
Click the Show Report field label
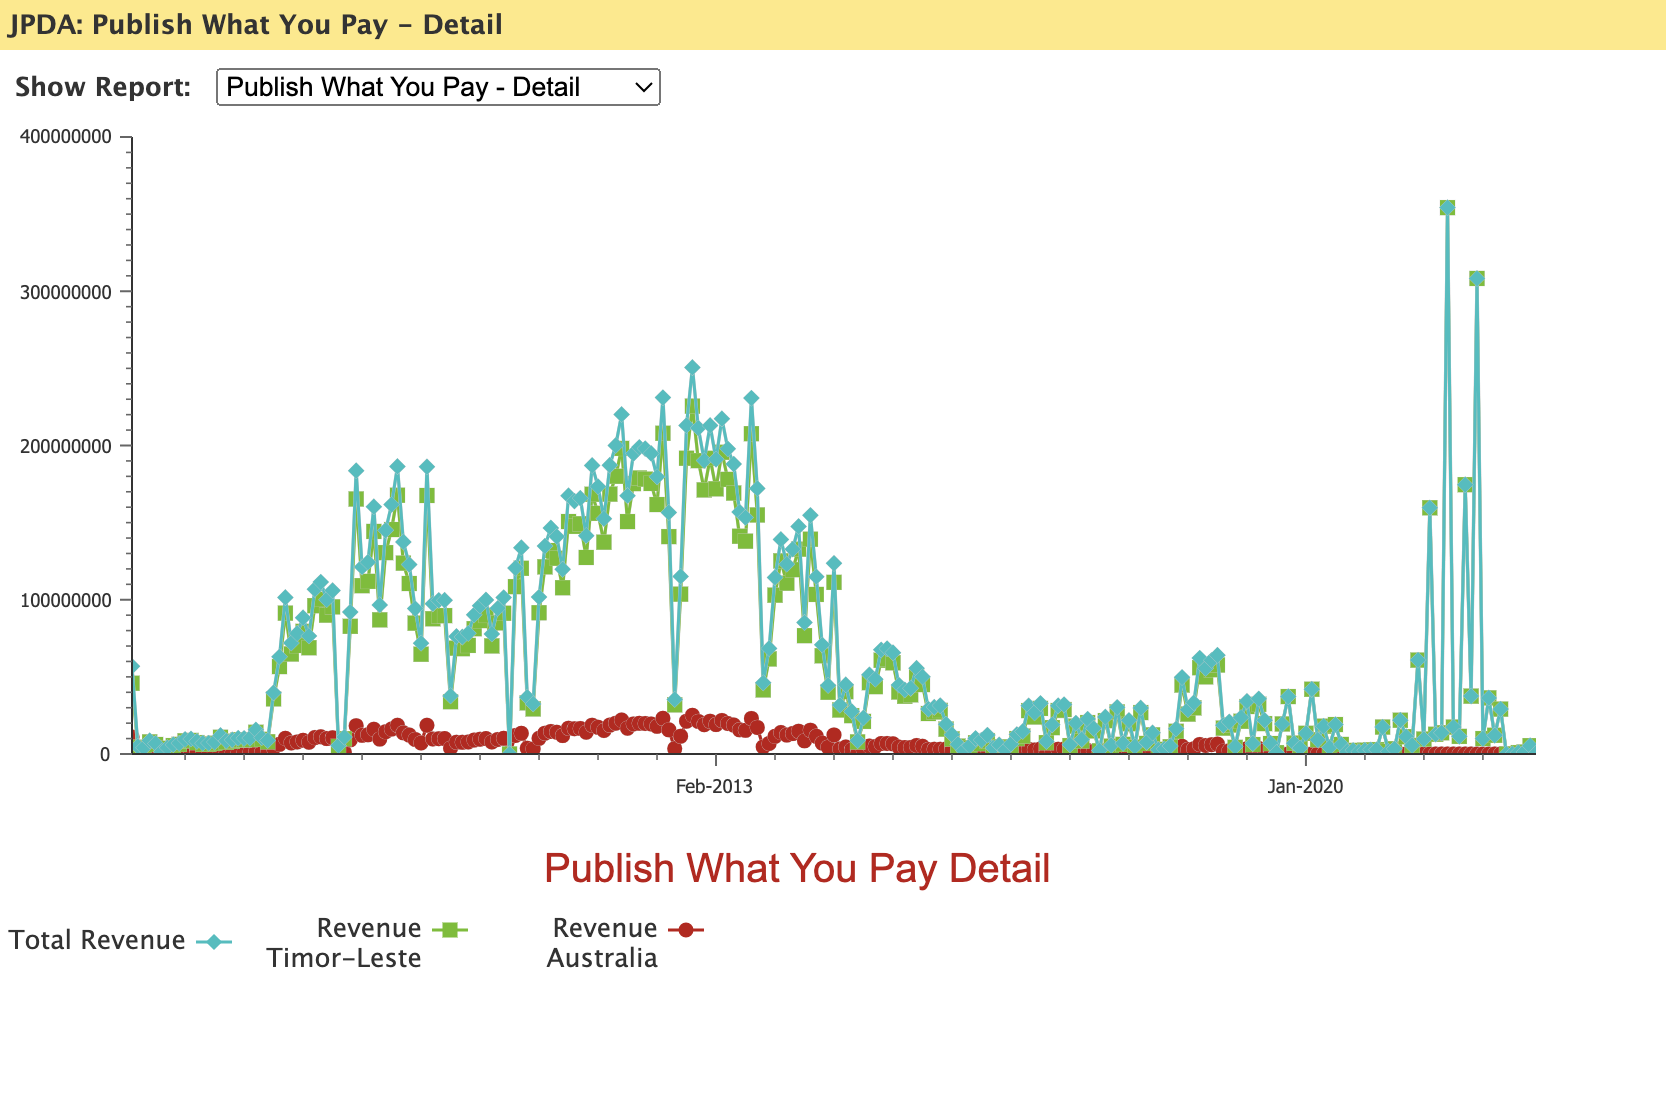tap(103, 87)
